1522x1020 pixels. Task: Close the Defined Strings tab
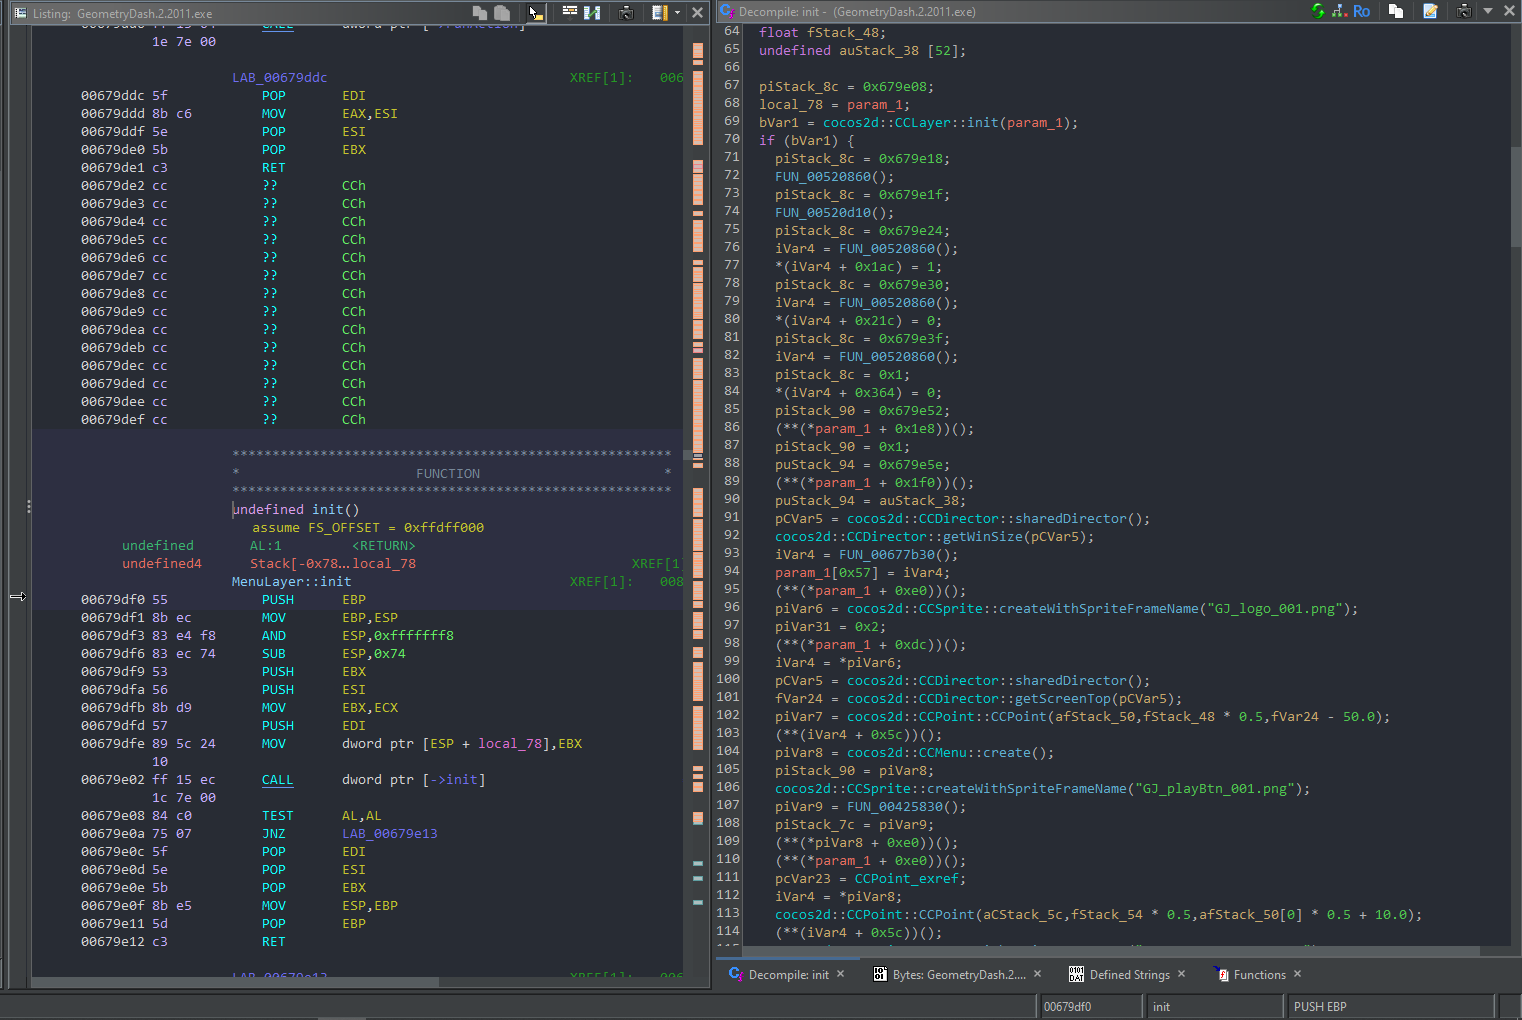pyautogui.click(x=1181, y=974)
